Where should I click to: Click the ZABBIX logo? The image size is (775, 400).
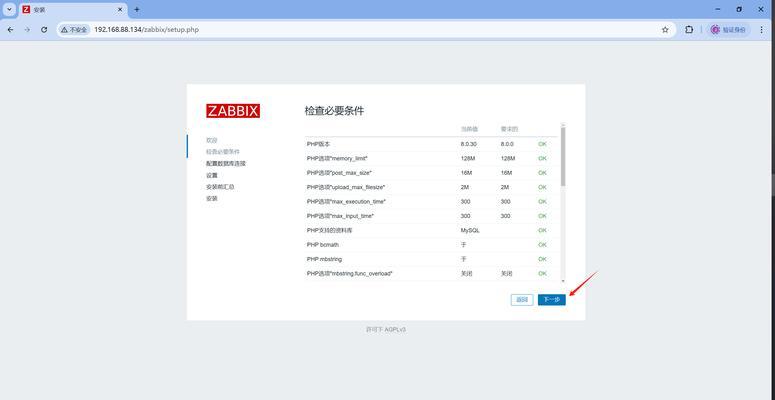[233, 111]
